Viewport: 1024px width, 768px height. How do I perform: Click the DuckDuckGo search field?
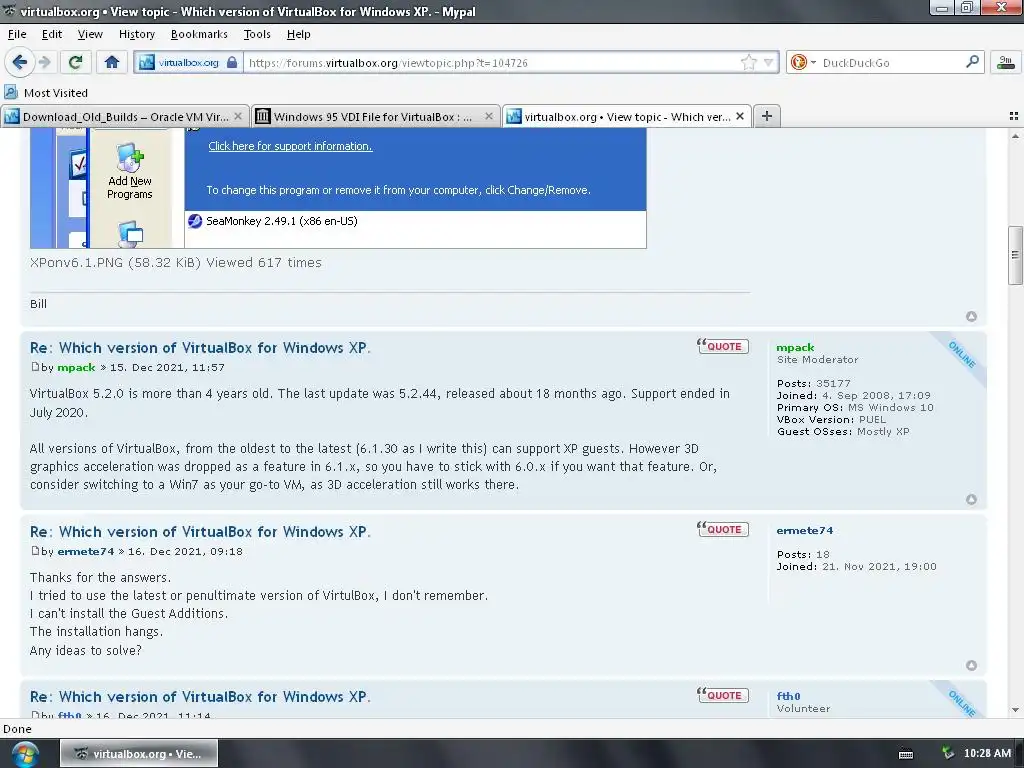click(x=891, y=63)
